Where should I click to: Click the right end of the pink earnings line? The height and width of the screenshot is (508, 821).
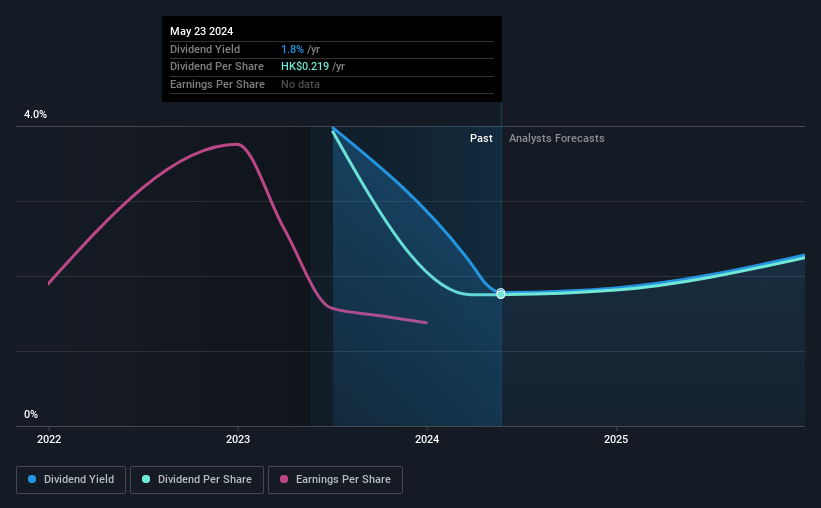[427, 322]
